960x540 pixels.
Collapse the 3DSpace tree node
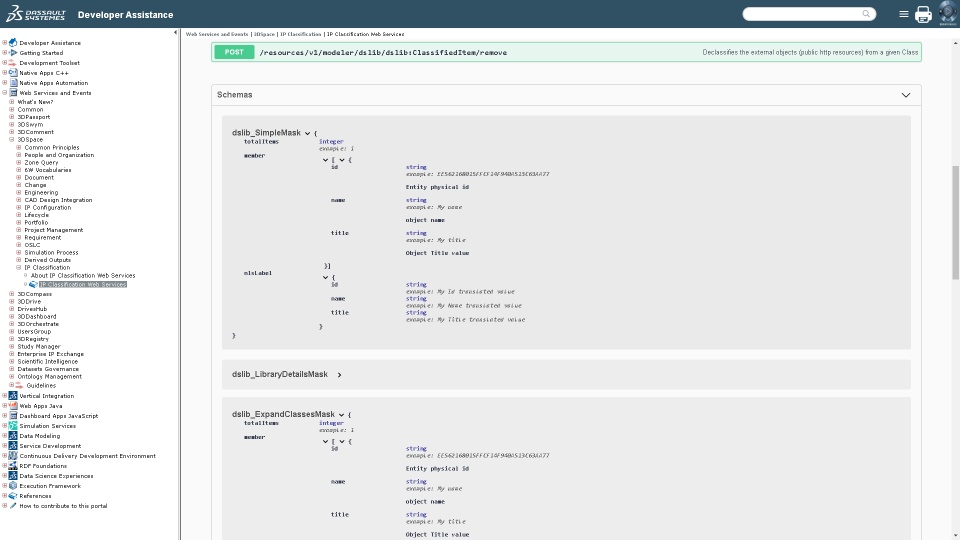[x=12, y=140]
